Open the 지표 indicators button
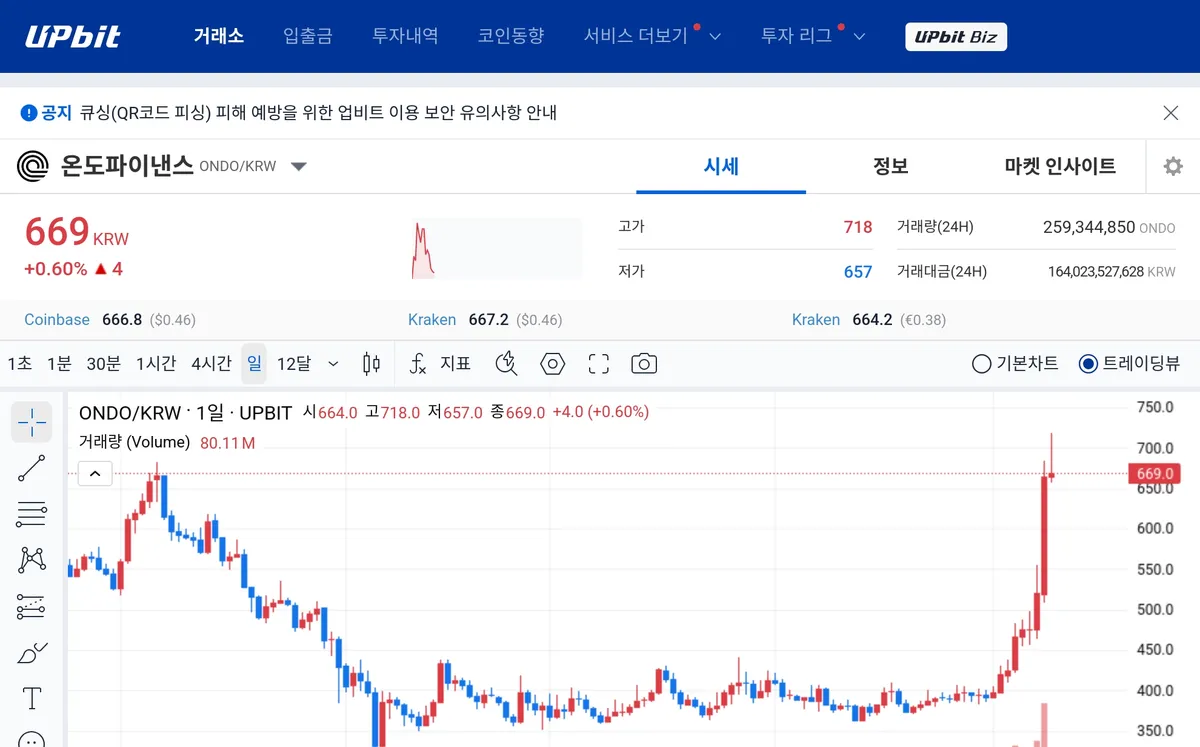 click(x=440, y=363)
